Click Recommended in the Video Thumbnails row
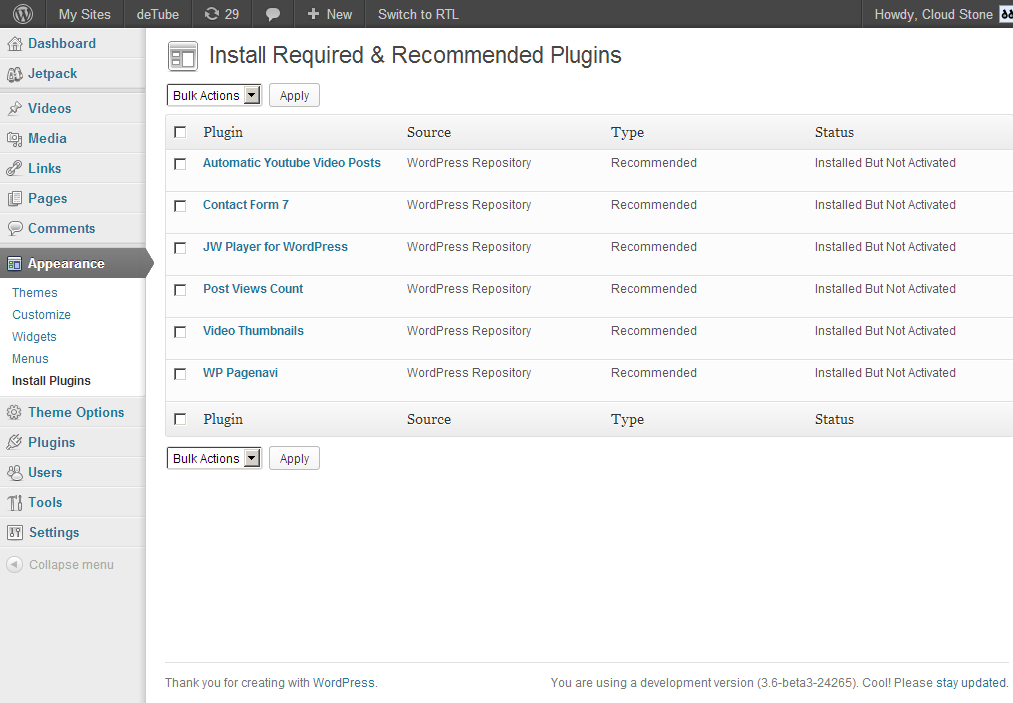This screenshot has width=1013, height=703. coord(654,331)
